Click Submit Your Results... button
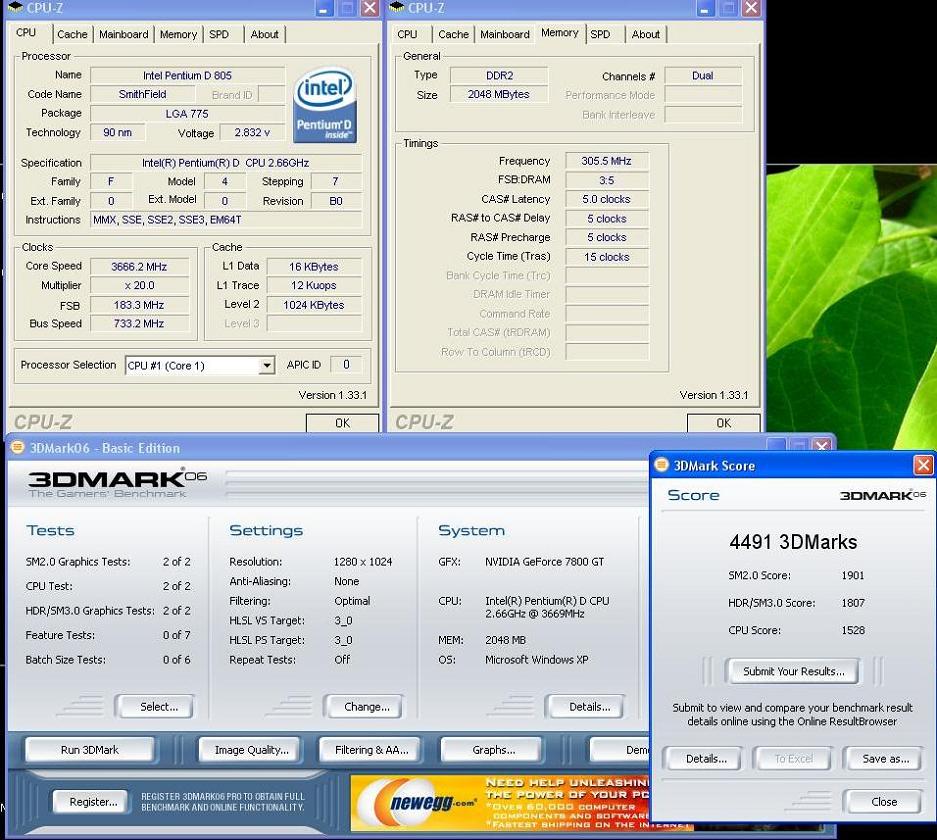 pos(794,672)
